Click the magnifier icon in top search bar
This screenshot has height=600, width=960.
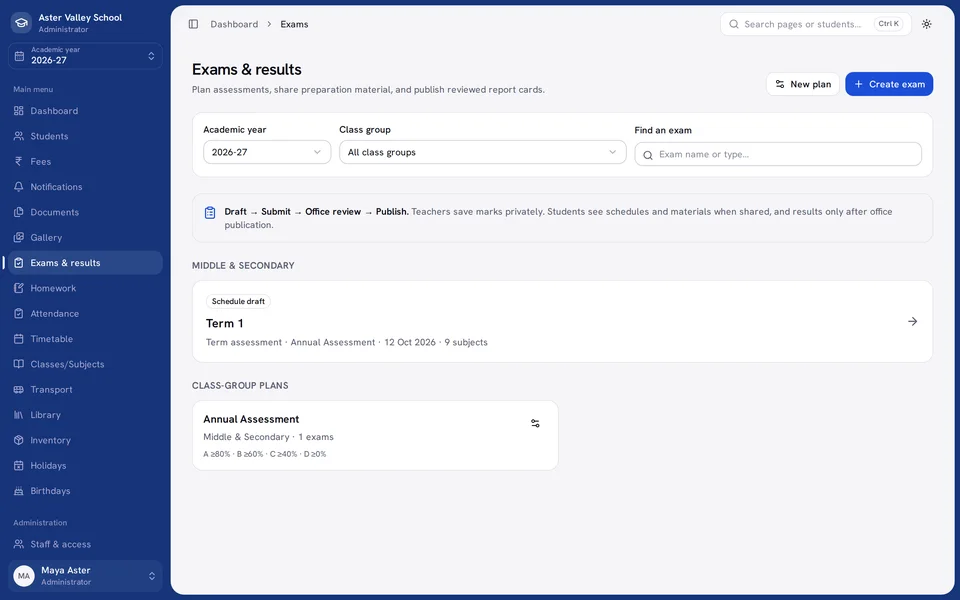(733, 24)
